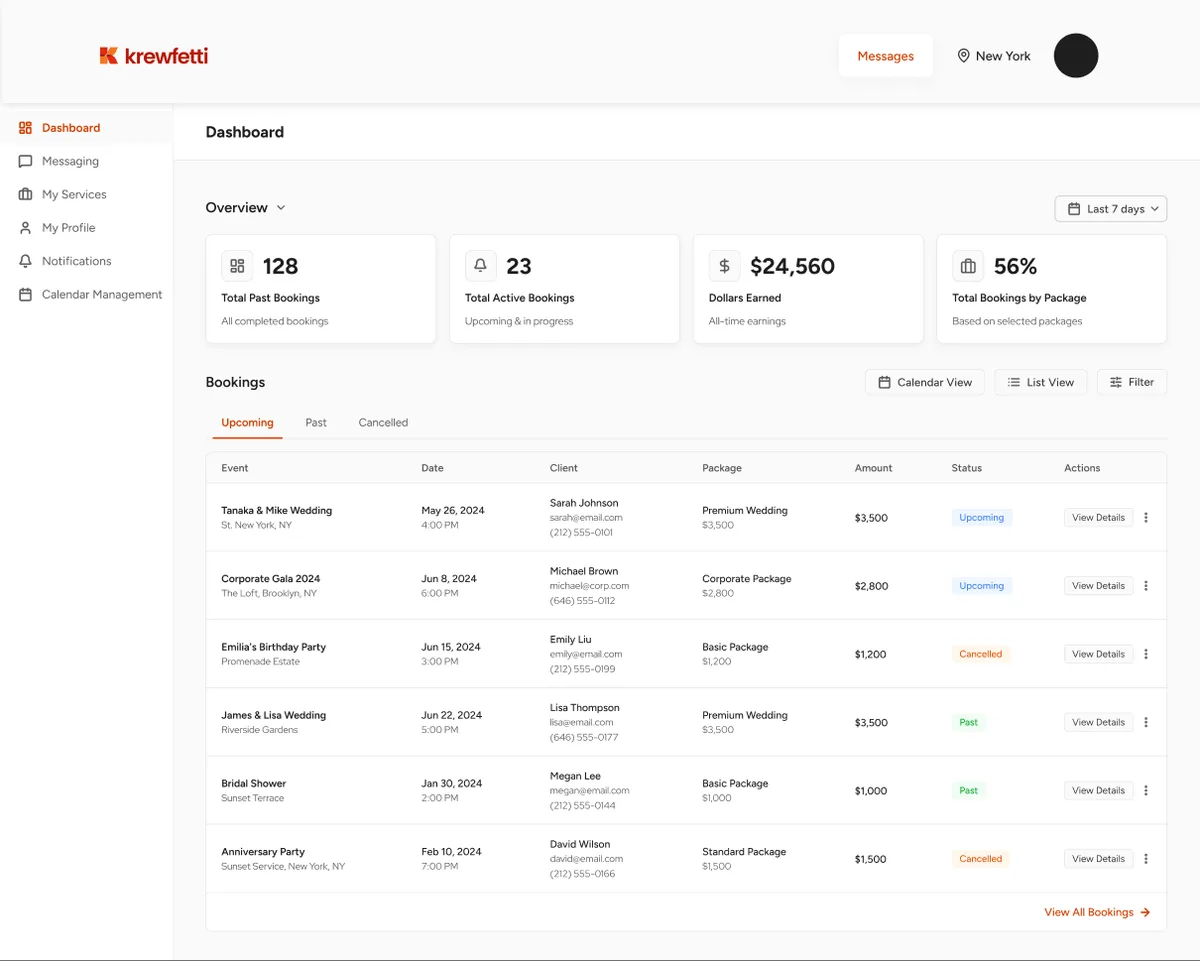Click the Dashboard grid icon in sidebar
Image resolution: width=1200 pixels, height=961 pixels.
click(26, 128)
